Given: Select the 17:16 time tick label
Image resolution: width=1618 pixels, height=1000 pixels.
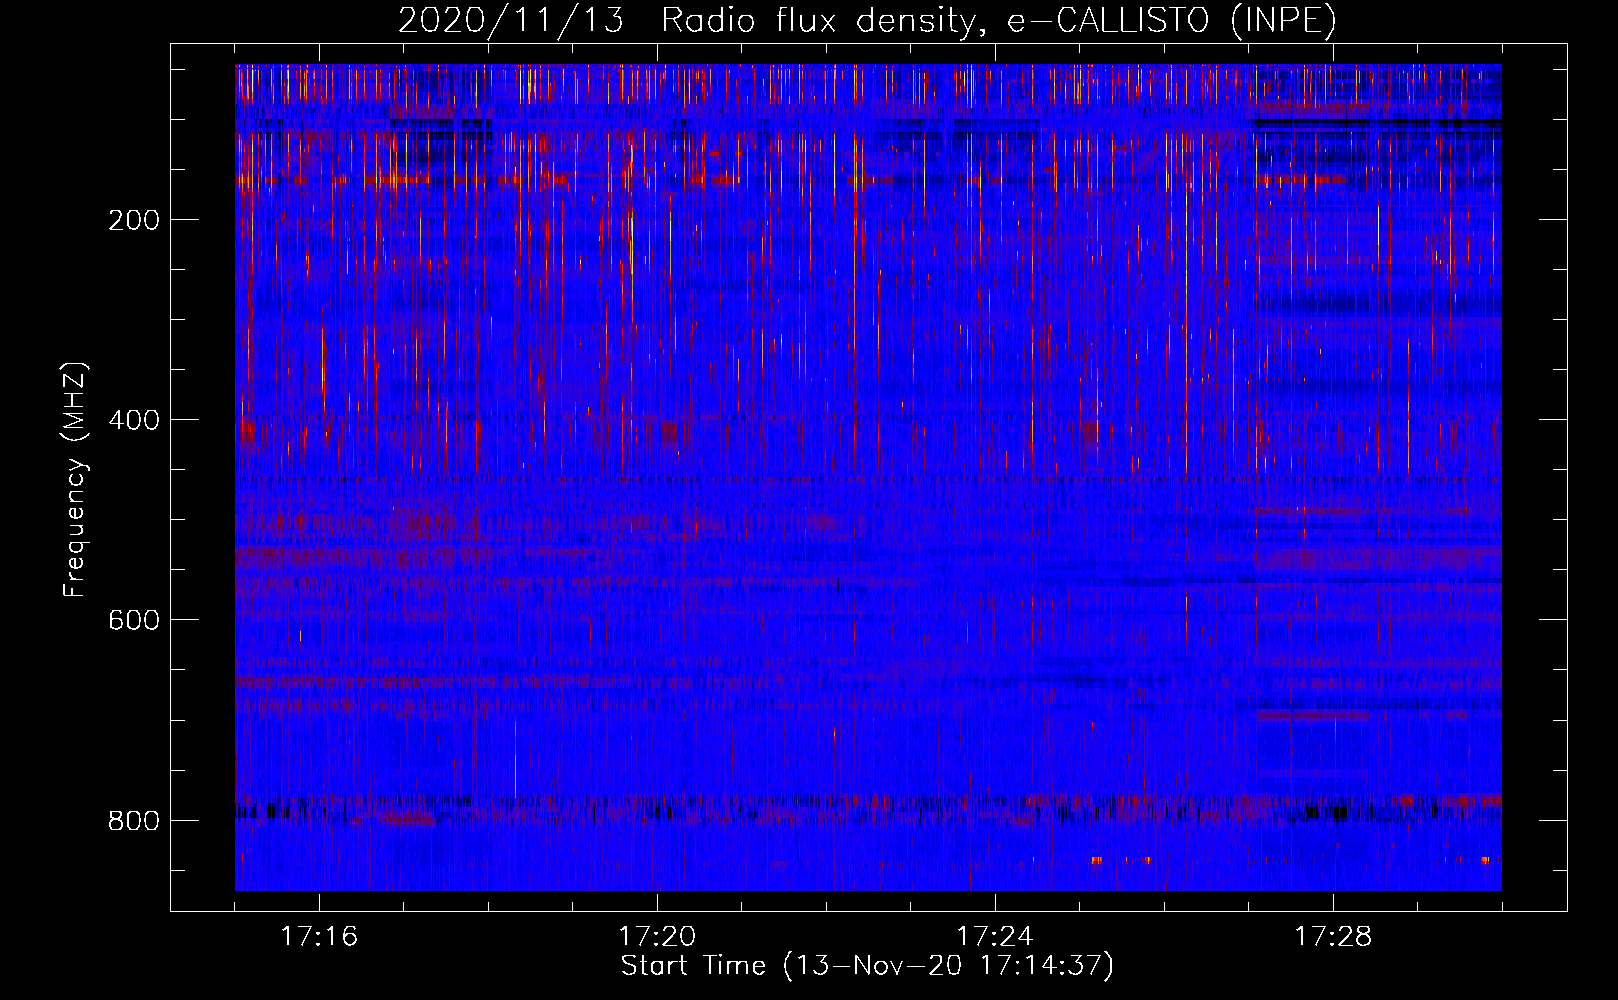Looking at the screenshot, I should [x=319, y=937].
